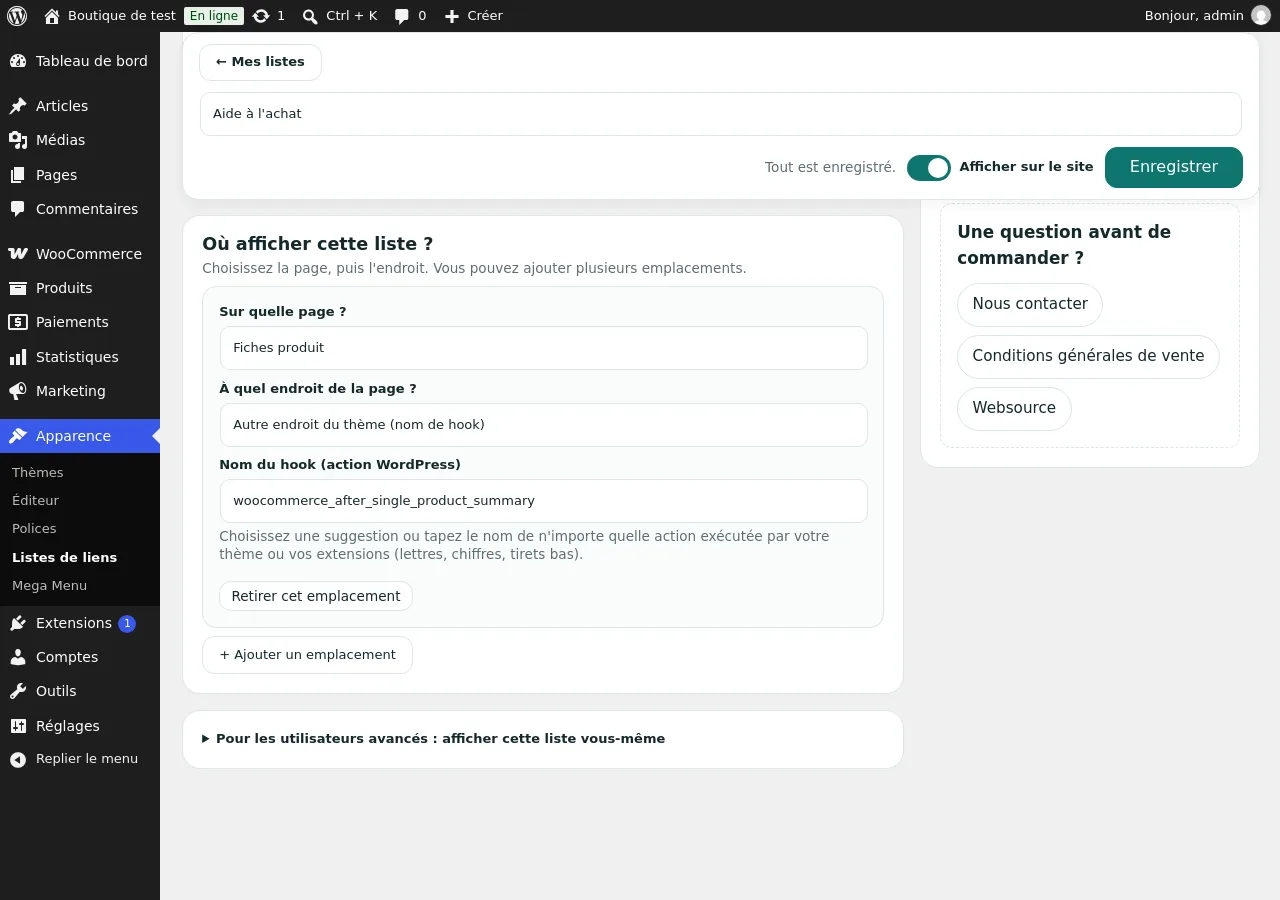Image resolution: width=1280 pixels, height=900 pixels.
Task: Click the plus icon next to Créer
Action: [452, 16]
